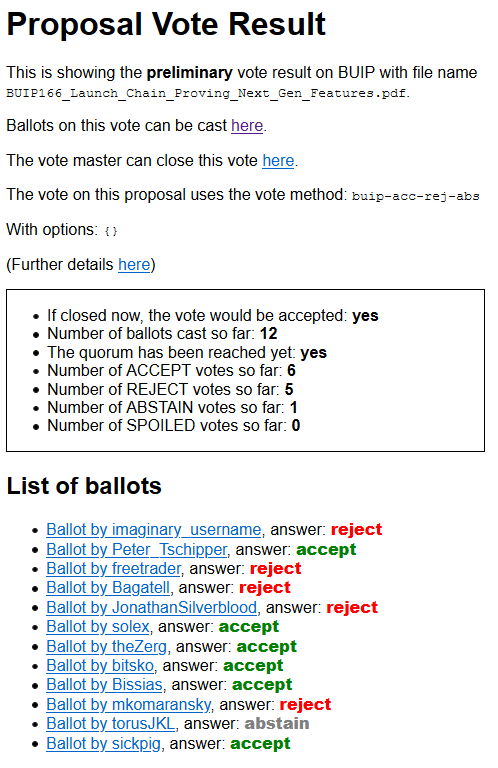This screenshot has height=768, width=498.
Task: Open the Further details 'here' link
Action: click(134, 264)
